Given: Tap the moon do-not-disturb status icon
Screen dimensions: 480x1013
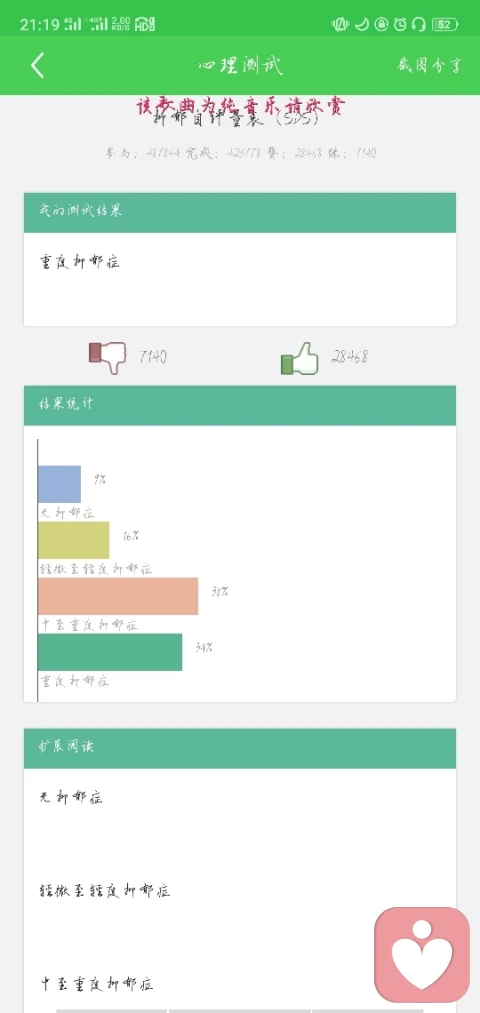Looking at the screenshot, I should tap(362, 25).
